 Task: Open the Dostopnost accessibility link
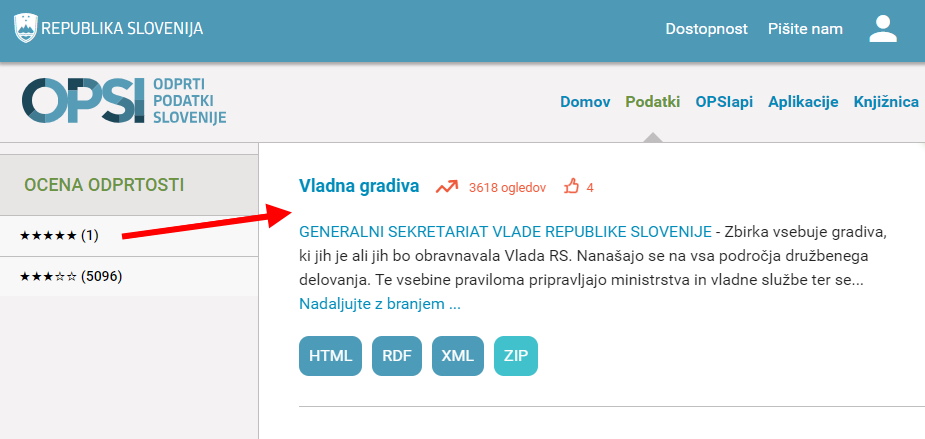click(706, 29)
